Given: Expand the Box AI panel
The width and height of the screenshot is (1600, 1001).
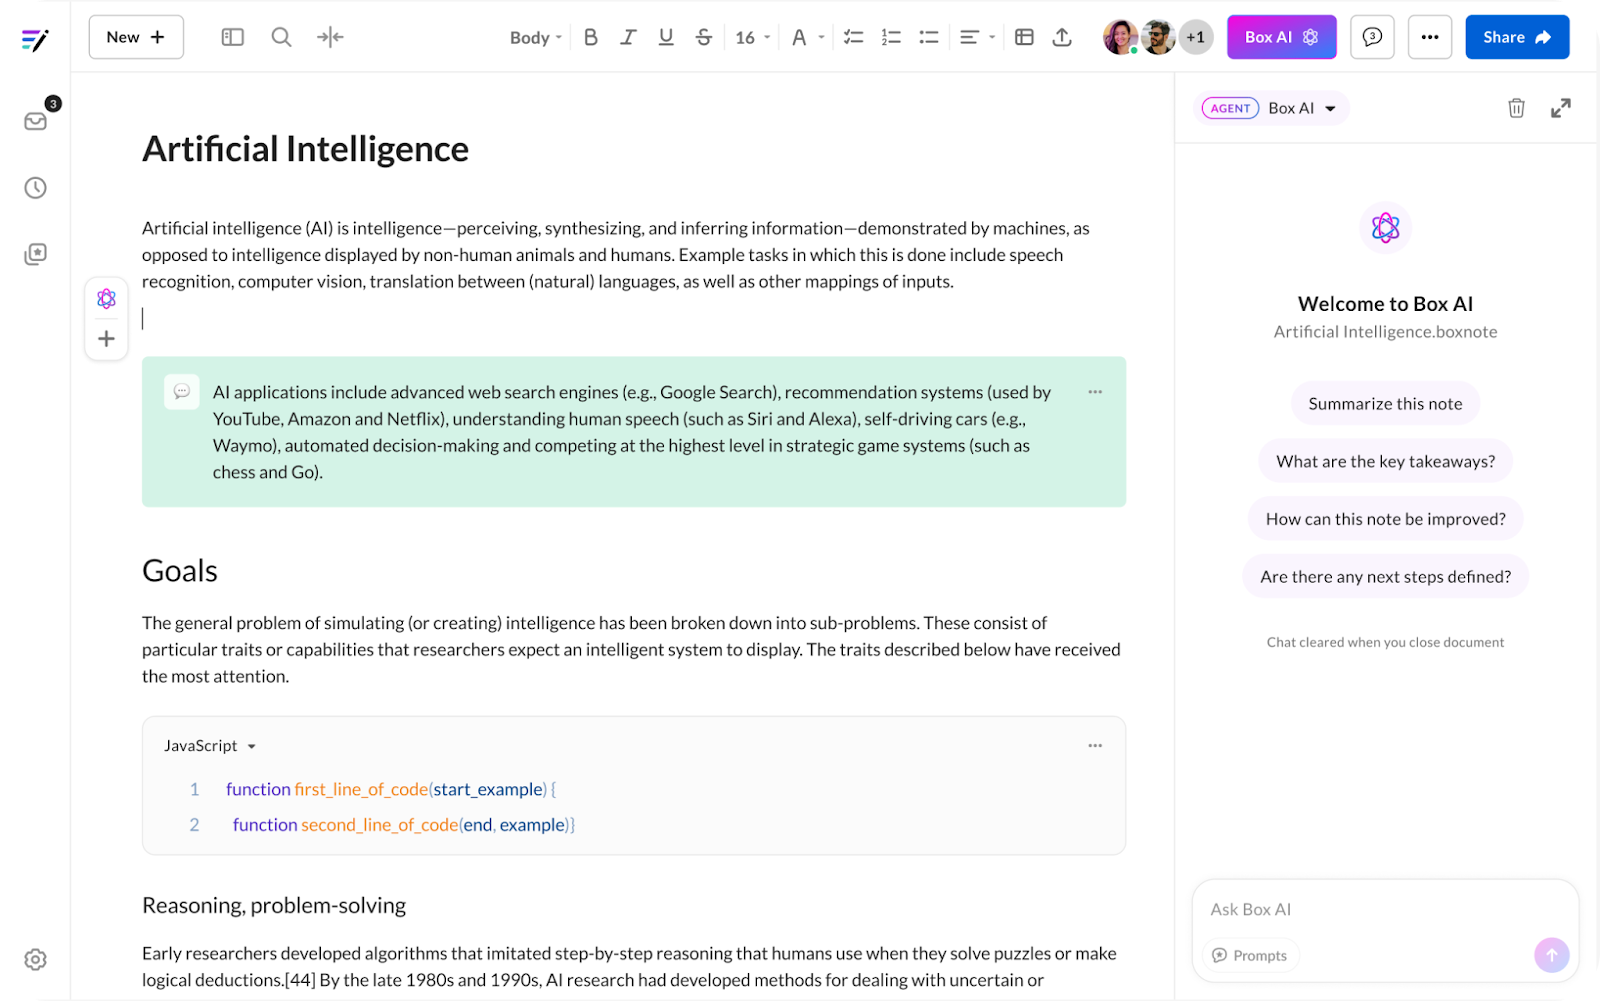Looking at the screenshot, I should tap(1560, 108).
